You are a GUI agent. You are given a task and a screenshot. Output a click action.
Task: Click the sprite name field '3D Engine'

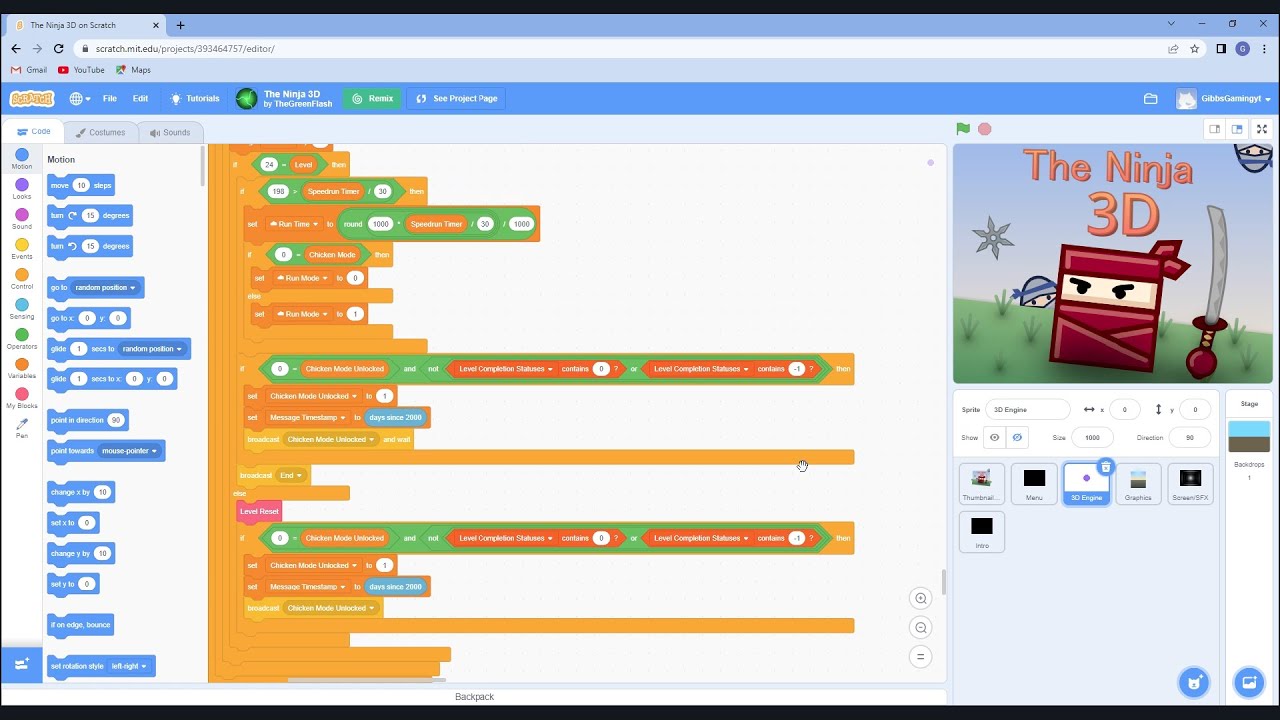(x=1027, y=409)
